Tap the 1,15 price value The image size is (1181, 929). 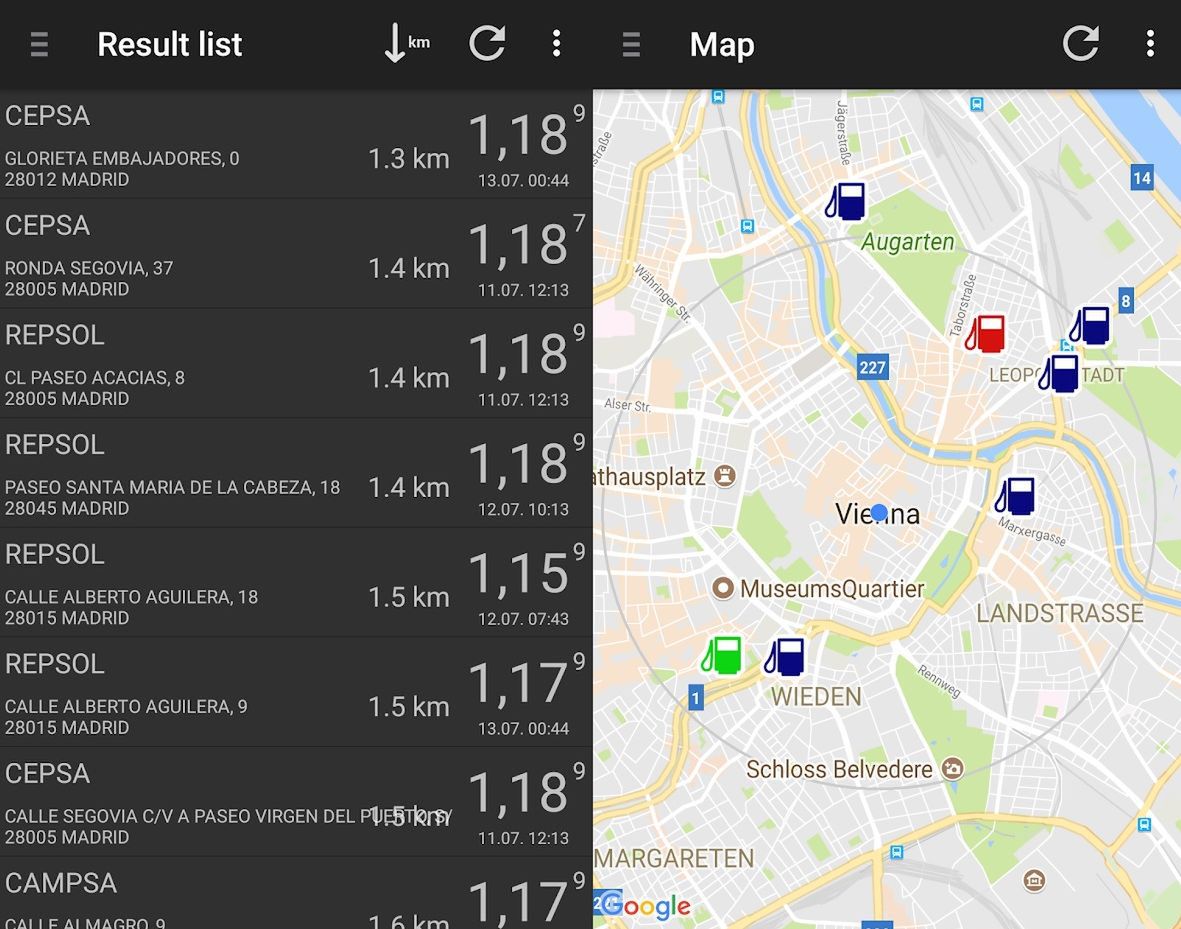tap(519, 573)
